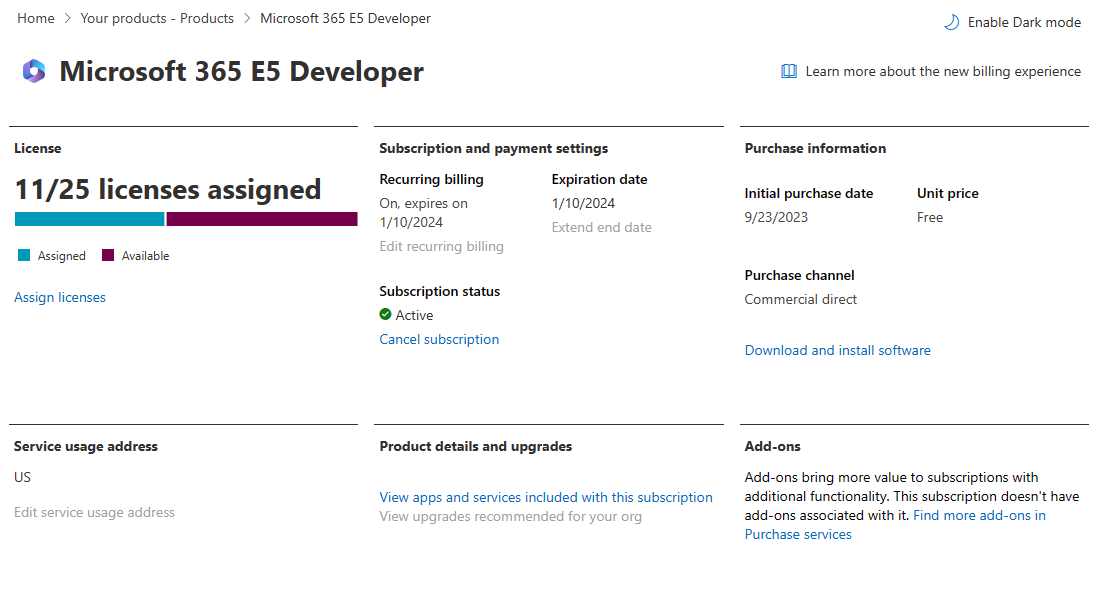1100x595 pixels.
Task: Select the expiration date value 1/10/2024
Action: click(x=583, y=203)
